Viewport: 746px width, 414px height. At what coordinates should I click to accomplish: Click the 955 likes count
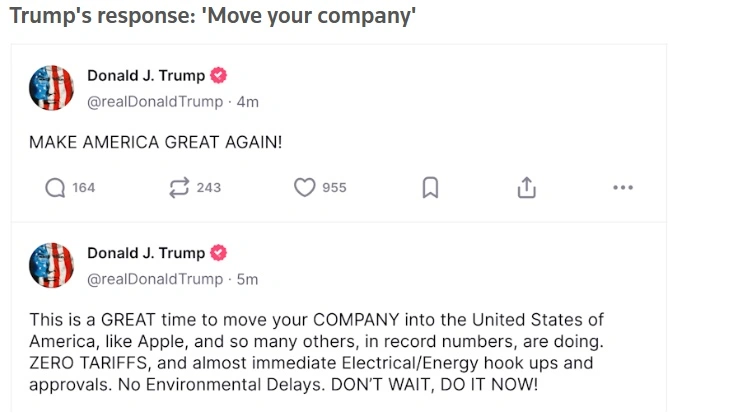tap(334, 188)
